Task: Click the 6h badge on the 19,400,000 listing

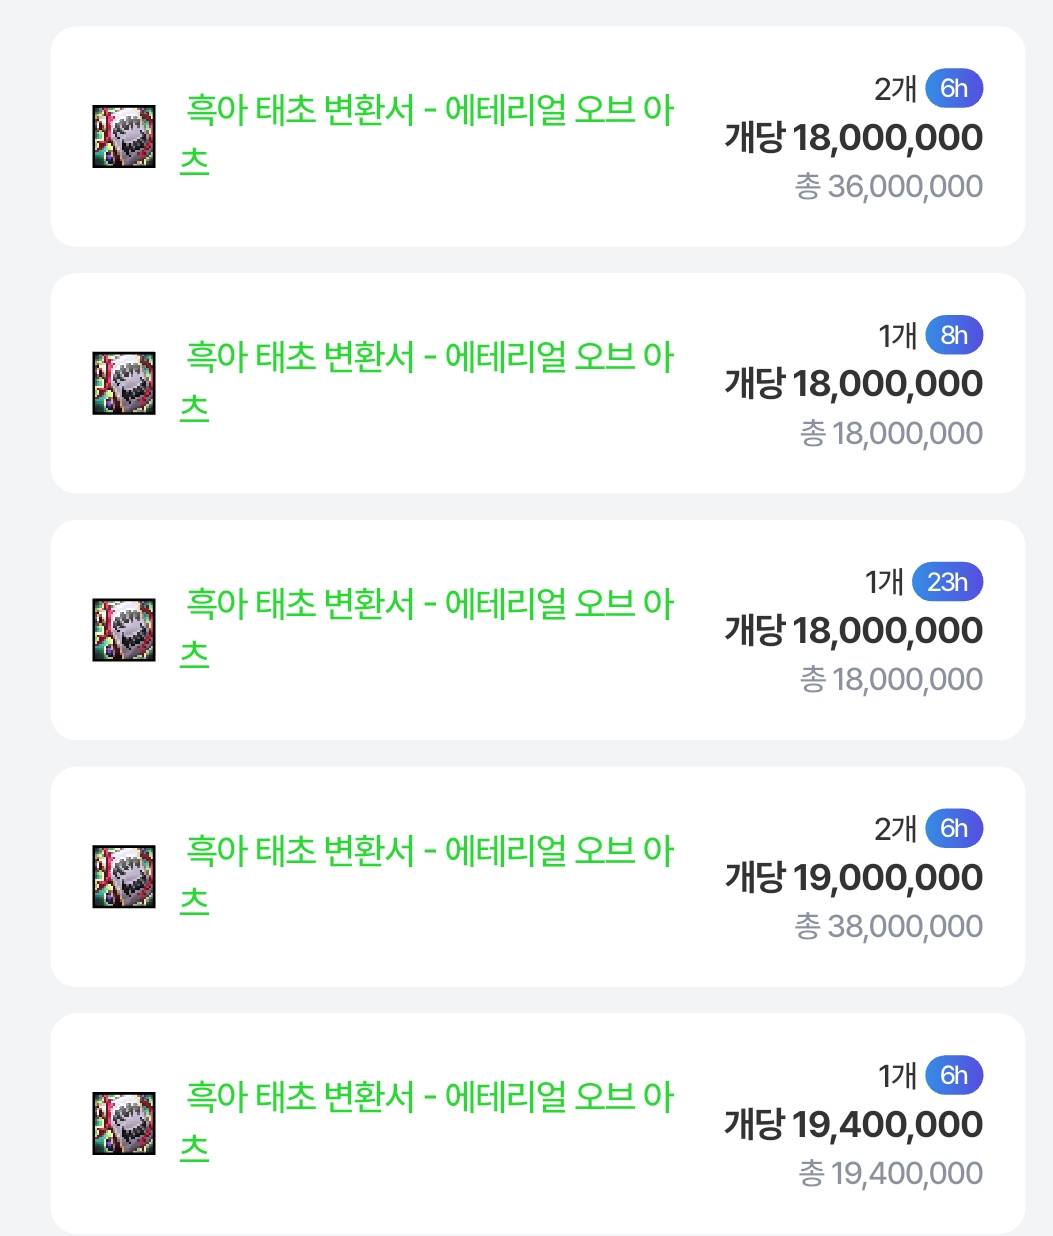Action: point(954,1076)
